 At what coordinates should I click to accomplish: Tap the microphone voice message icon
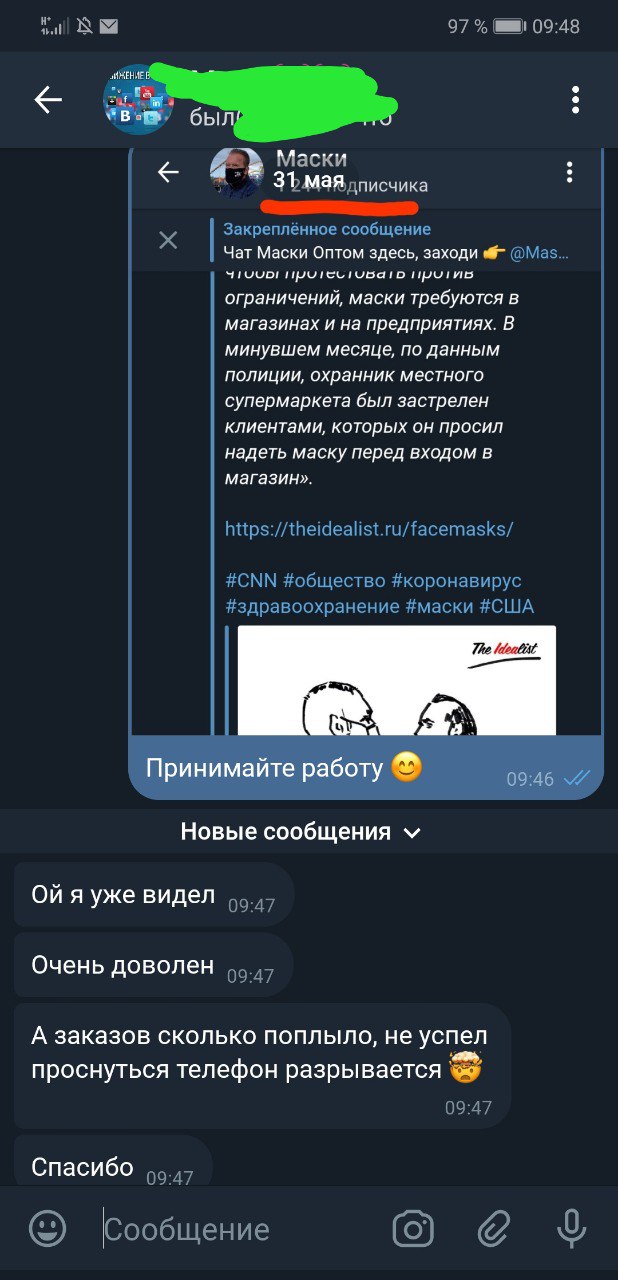pyautogui.click(x=572, y=1229)
